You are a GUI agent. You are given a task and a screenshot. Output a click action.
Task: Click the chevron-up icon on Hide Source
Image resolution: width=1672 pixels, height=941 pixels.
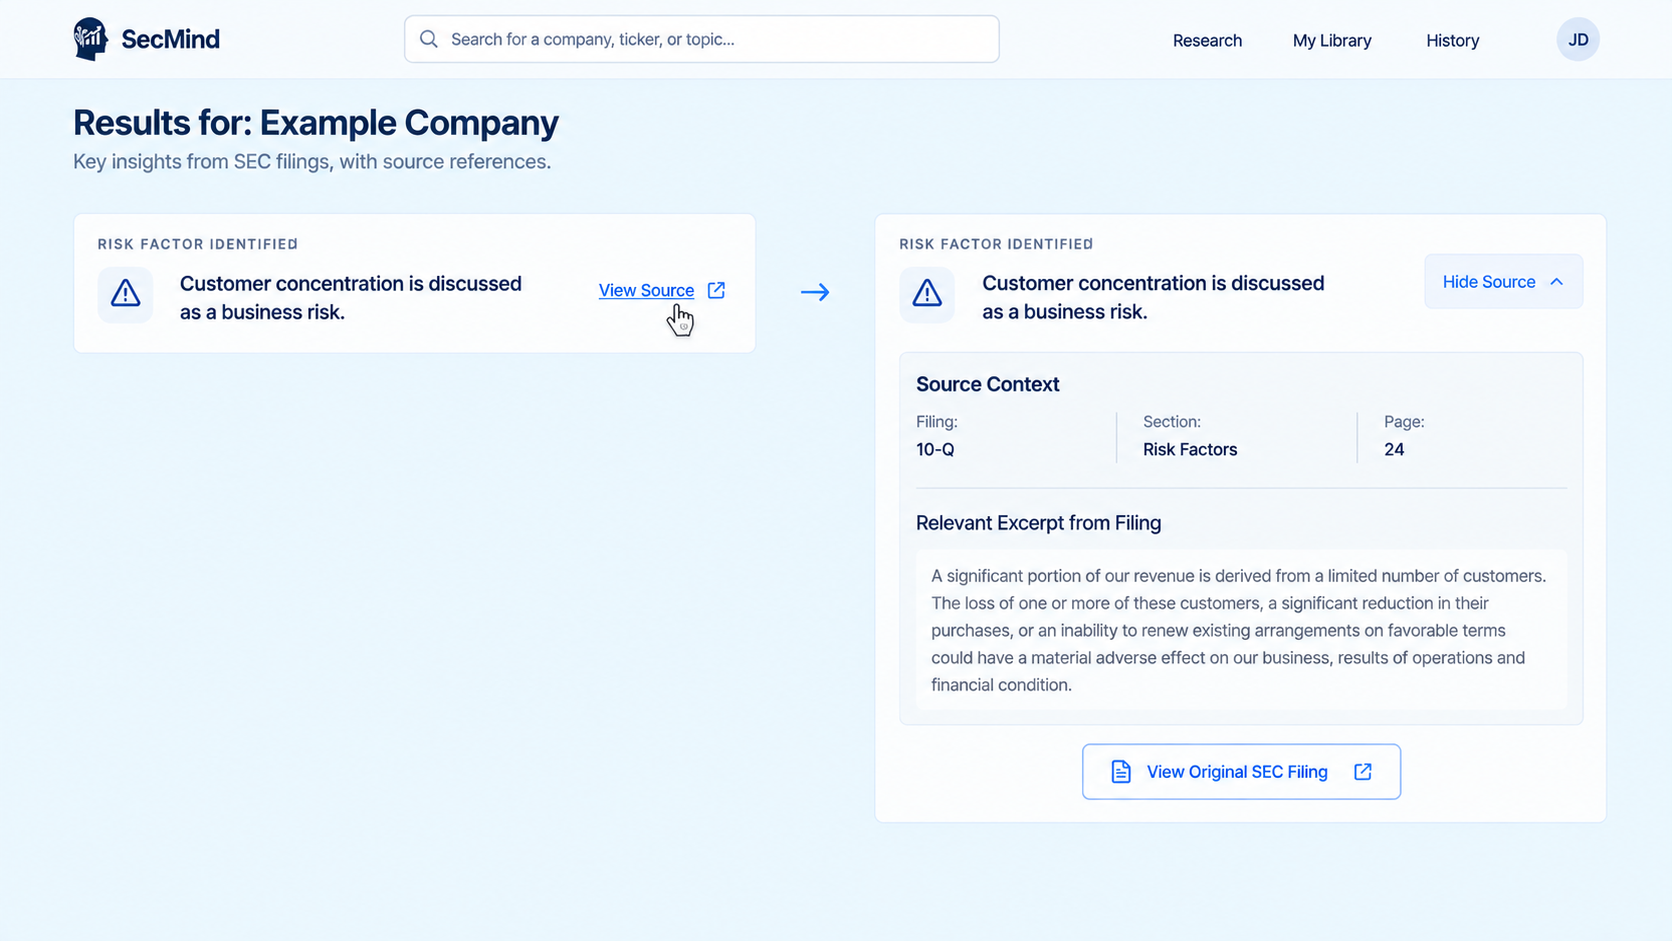pos(1556,282)
